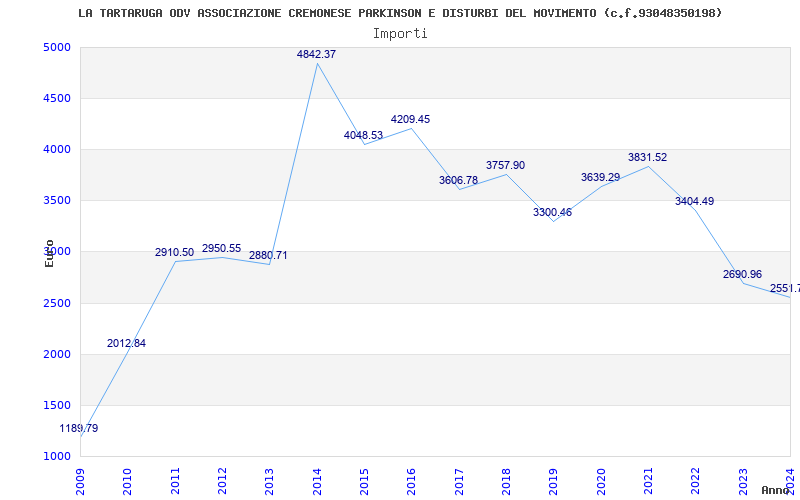Click the 2017 x-axis year label
The height and width of the screenshot is (500, 800).
[459, 481]
